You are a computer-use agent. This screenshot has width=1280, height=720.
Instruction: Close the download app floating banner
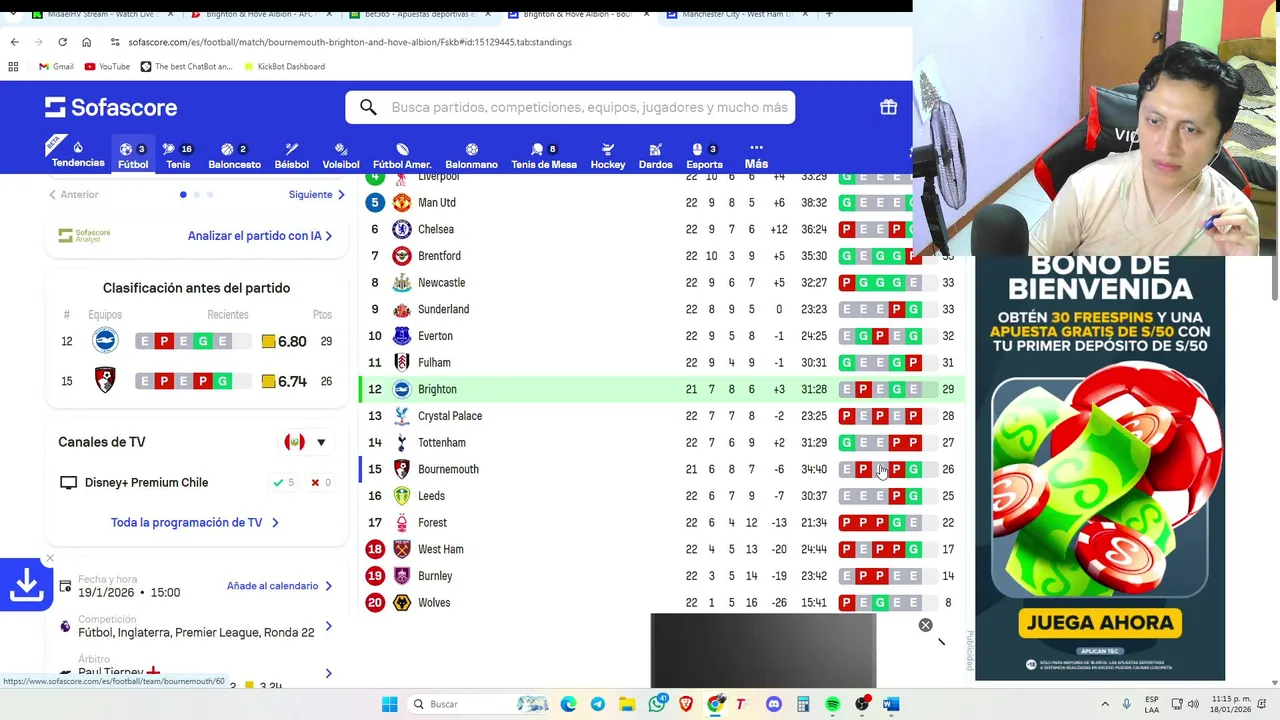point(49,558)
